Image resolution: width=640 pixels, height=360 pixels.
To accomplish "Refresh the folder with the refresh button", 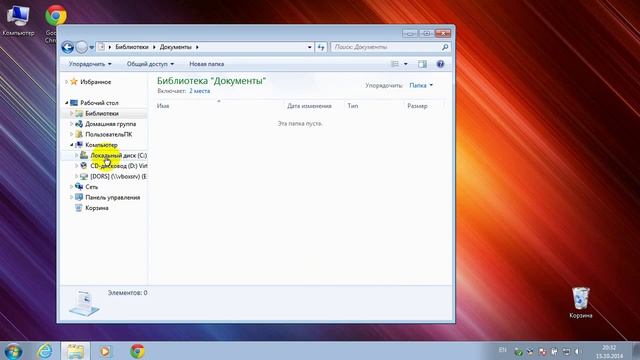I will point(321,47).
